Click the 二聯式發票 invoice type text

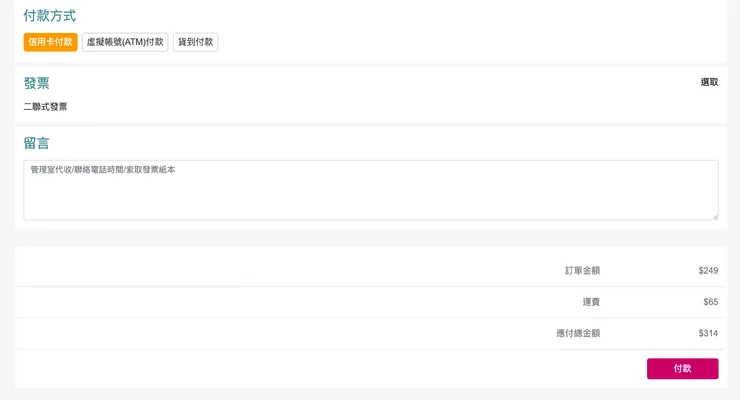[x=46, y=107]
